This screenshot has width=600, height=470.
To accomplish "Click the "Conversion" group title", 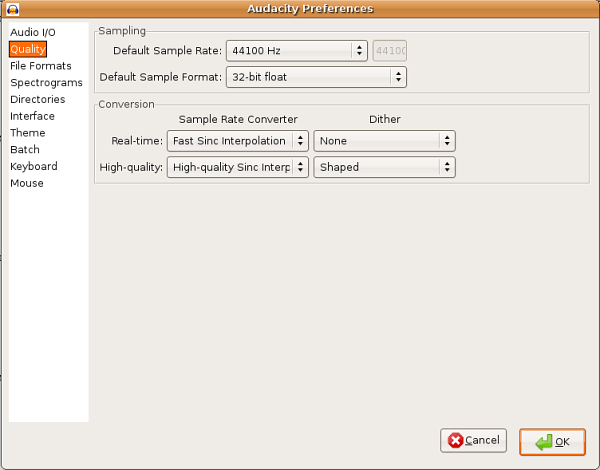I will pyautogui.click(x=126, y=104).
